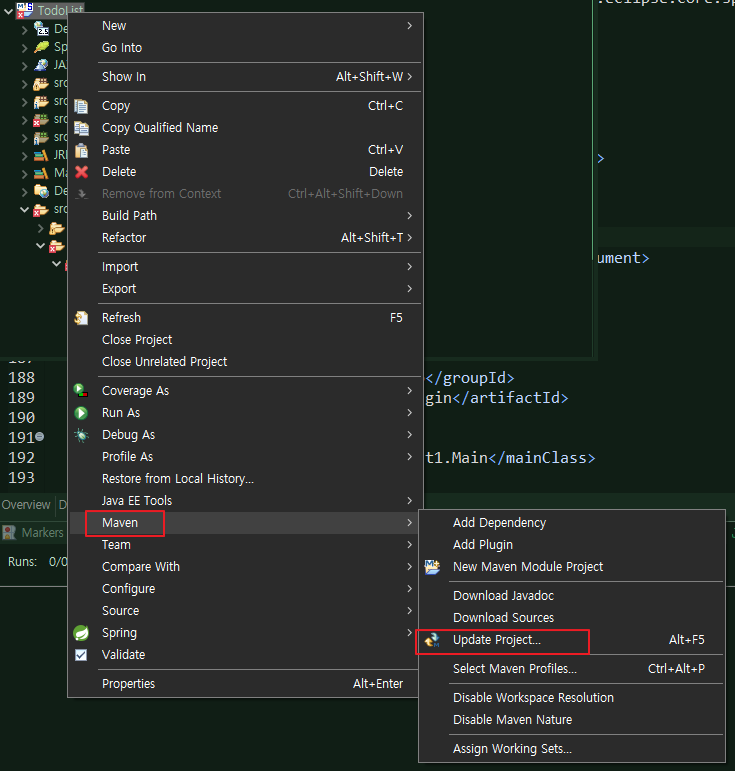
Task: Click the Runs counter text
Action: [37, 562]
